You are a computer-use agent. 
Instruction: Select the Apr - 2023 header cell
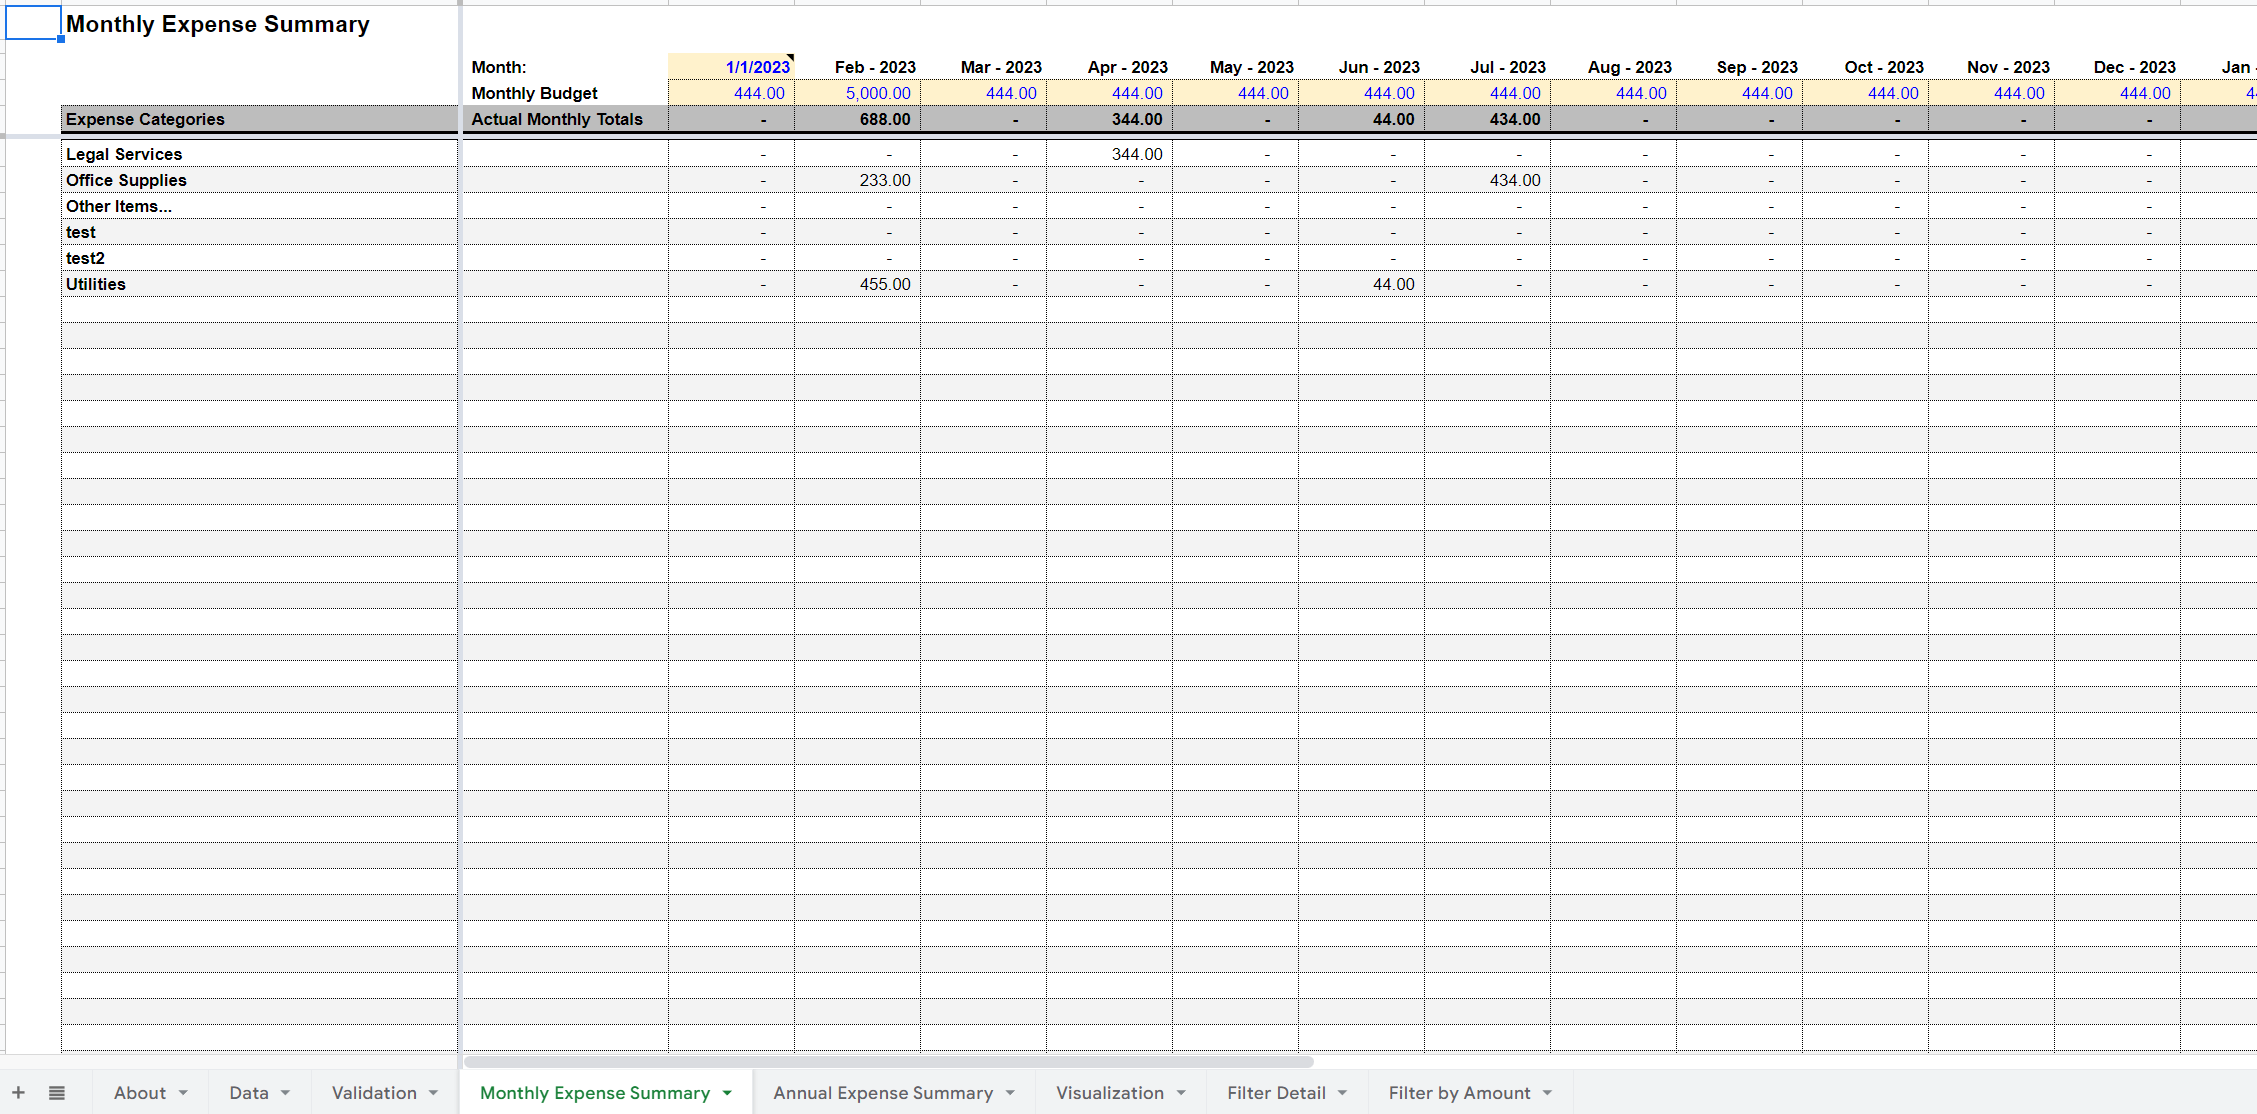[1109, 67]
